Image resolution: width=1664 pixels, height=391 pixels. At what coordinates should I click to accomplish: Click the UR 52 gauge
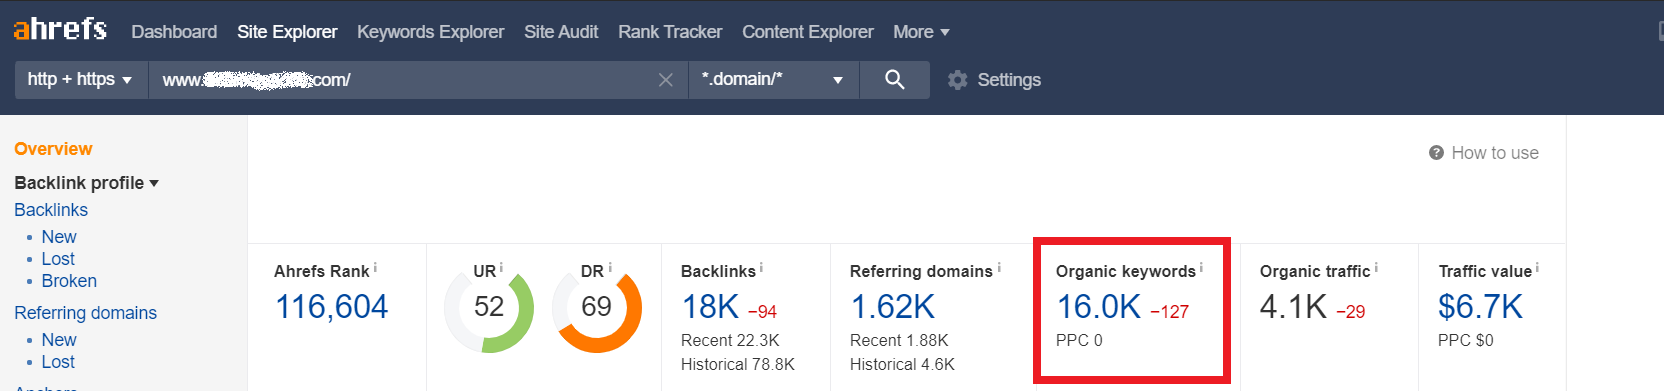coord(489,307)
